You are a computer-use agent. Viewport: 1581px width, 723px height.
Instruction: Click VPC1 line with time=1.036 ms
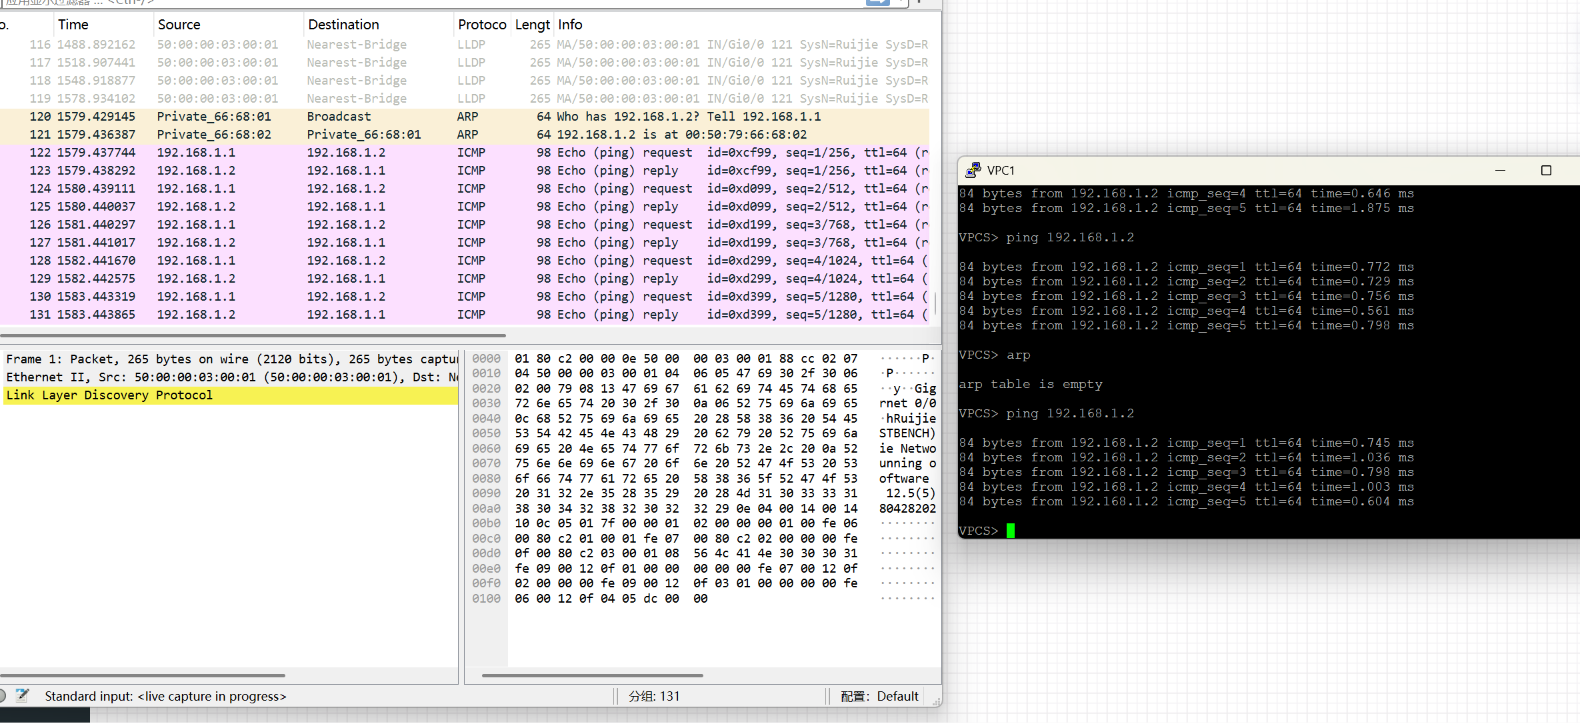[x=1187, y=458]
